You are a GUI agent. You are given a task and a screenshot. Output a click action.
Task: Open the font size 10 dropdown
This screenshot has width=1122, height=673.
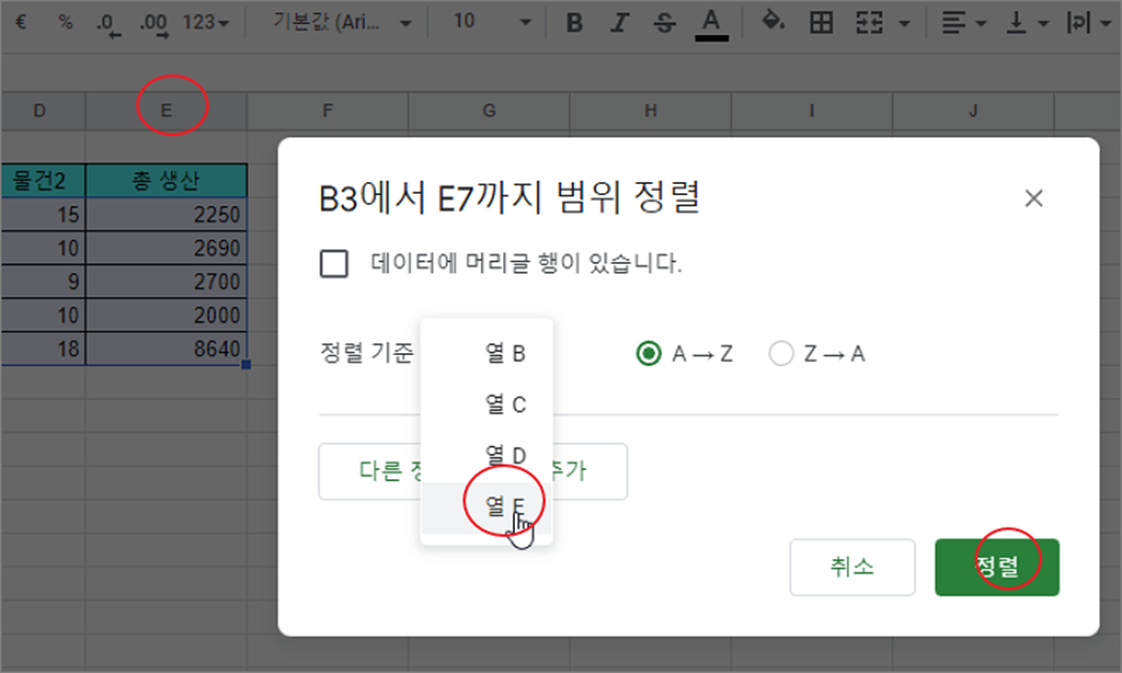point(491,22)
